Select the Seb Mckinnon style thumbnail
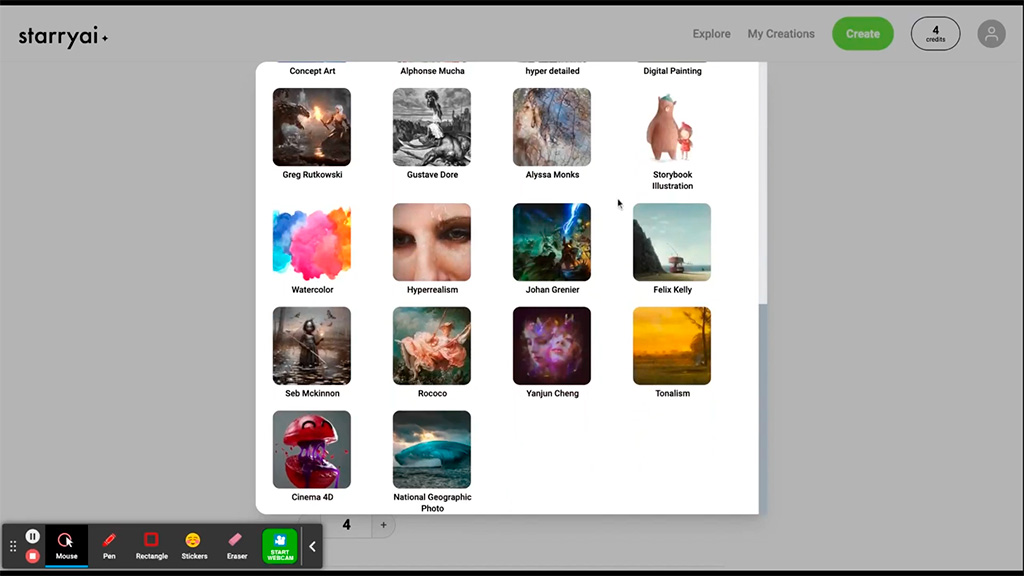The width and height of the screenshot is (1024, 576). 312,346
